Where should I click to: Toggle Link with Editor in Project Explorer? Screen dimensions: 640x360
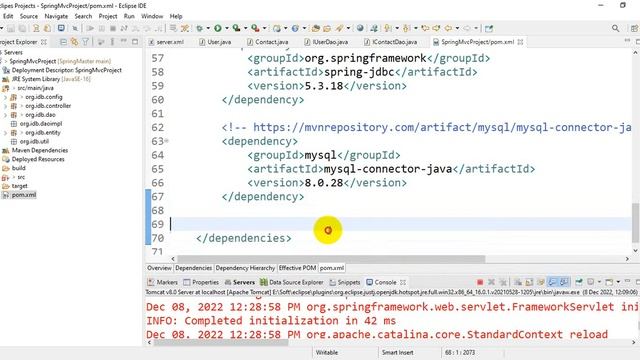74,42
